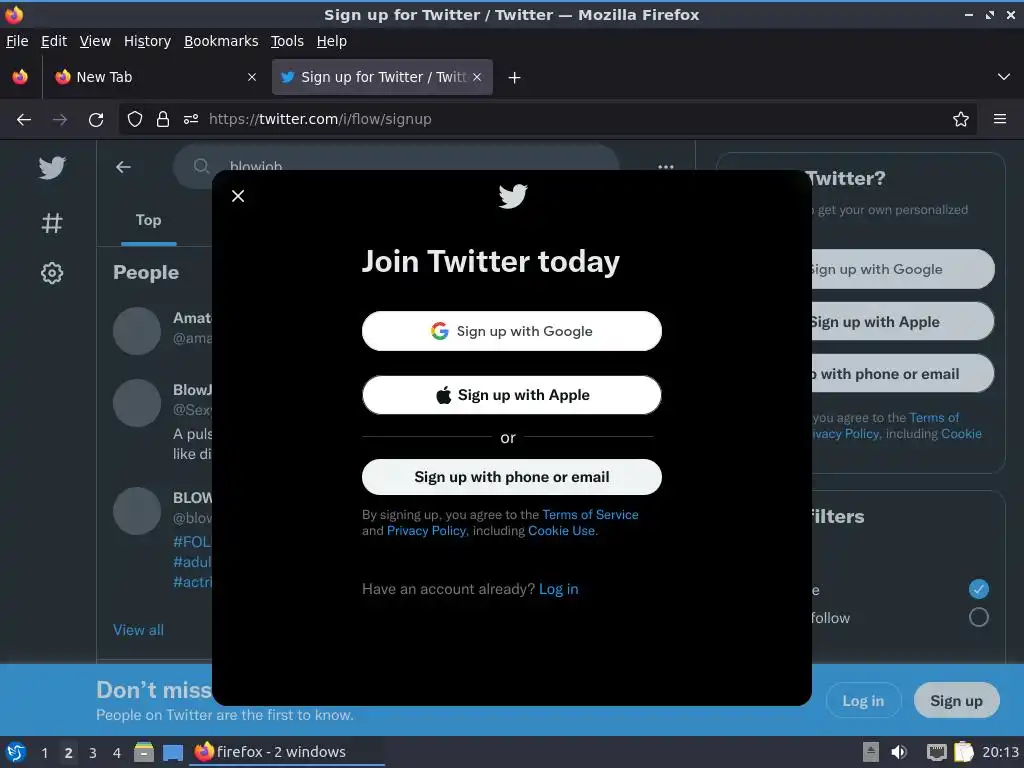Click Log in link in dialog

(558, 589)
